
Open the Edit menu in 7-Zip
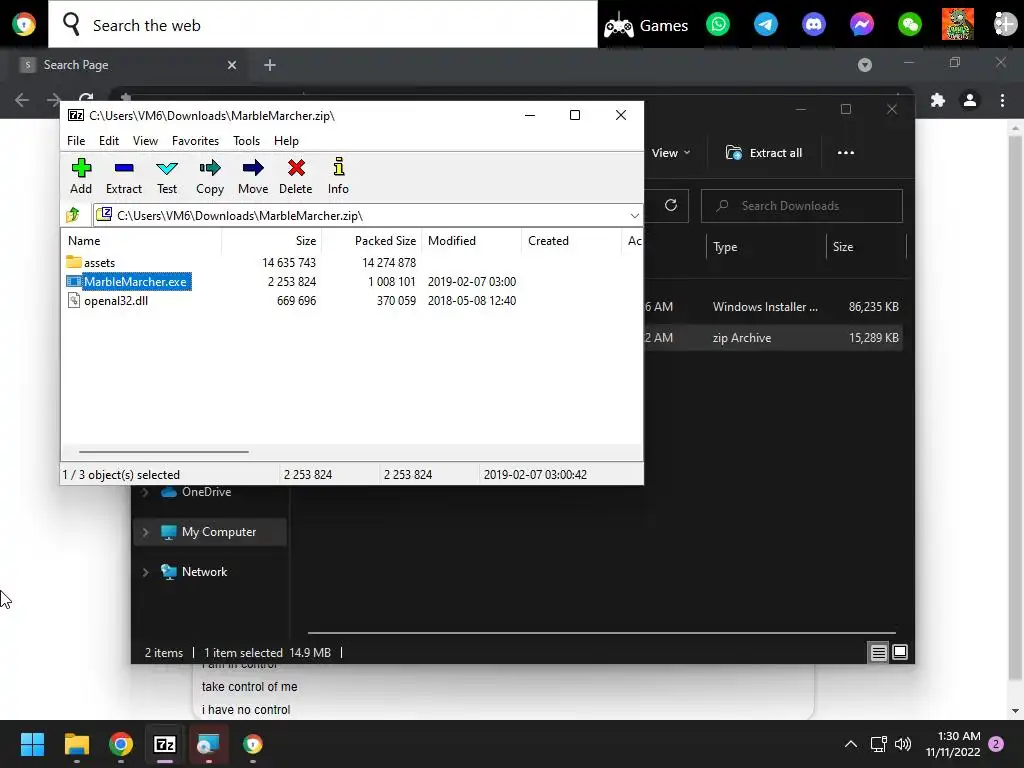(x=108, y=140)
